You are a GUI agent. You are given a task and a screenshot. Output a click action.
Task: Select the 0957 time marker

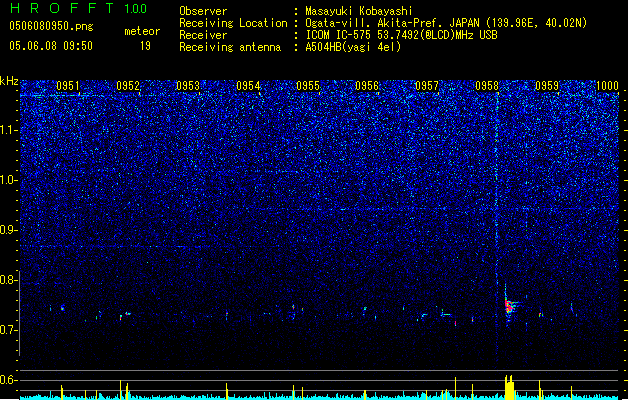tap(427, 86)
